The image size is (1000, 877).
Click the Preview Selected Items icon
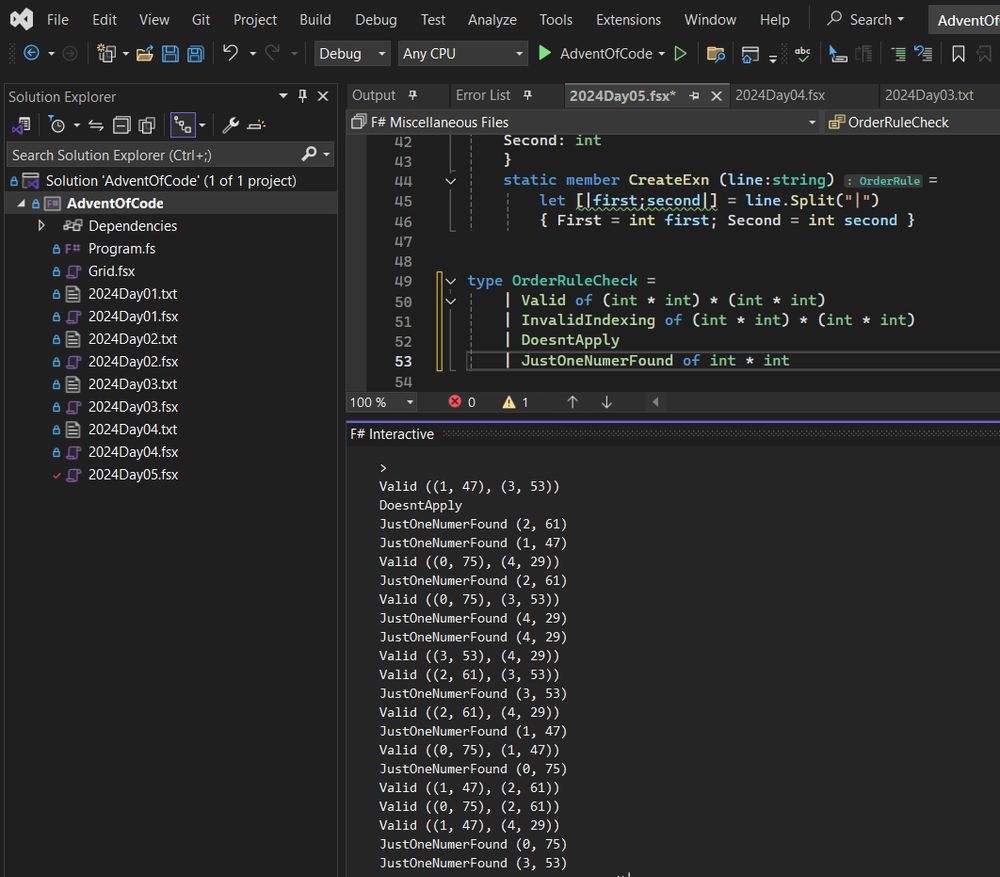[256, 125]
